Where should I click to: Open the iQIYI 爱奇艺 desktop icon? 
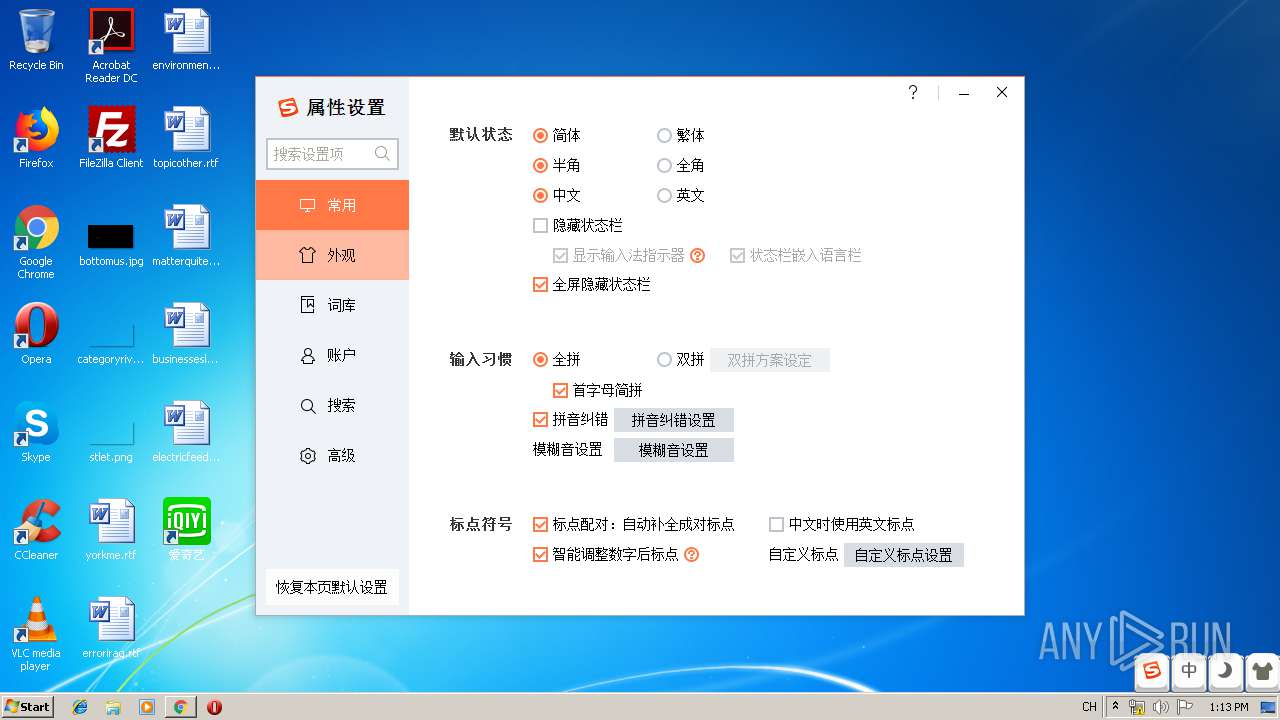[187, 530]
